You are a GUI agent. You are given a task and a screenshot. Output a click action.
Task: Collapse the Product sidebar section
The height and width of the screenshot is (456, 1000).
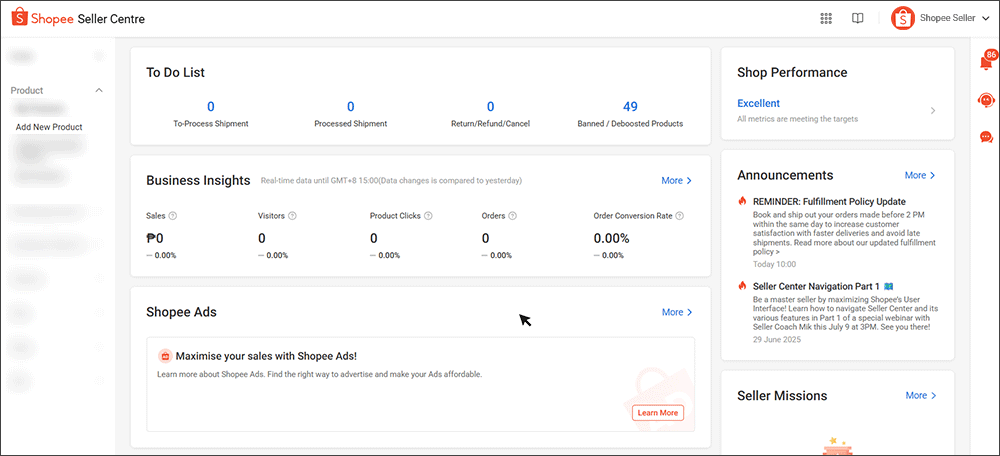pyautogui.click(x=98, y=90)
